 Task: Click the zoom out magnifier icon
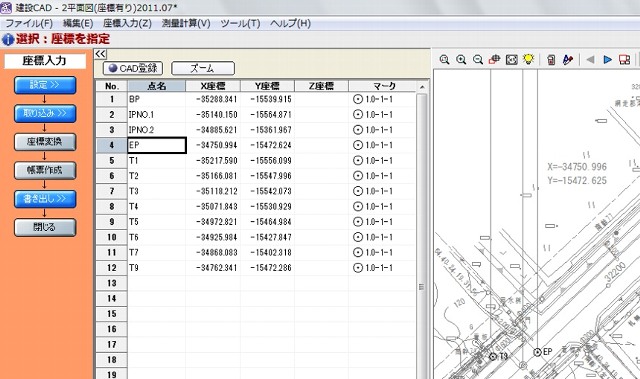coord(478,60)
